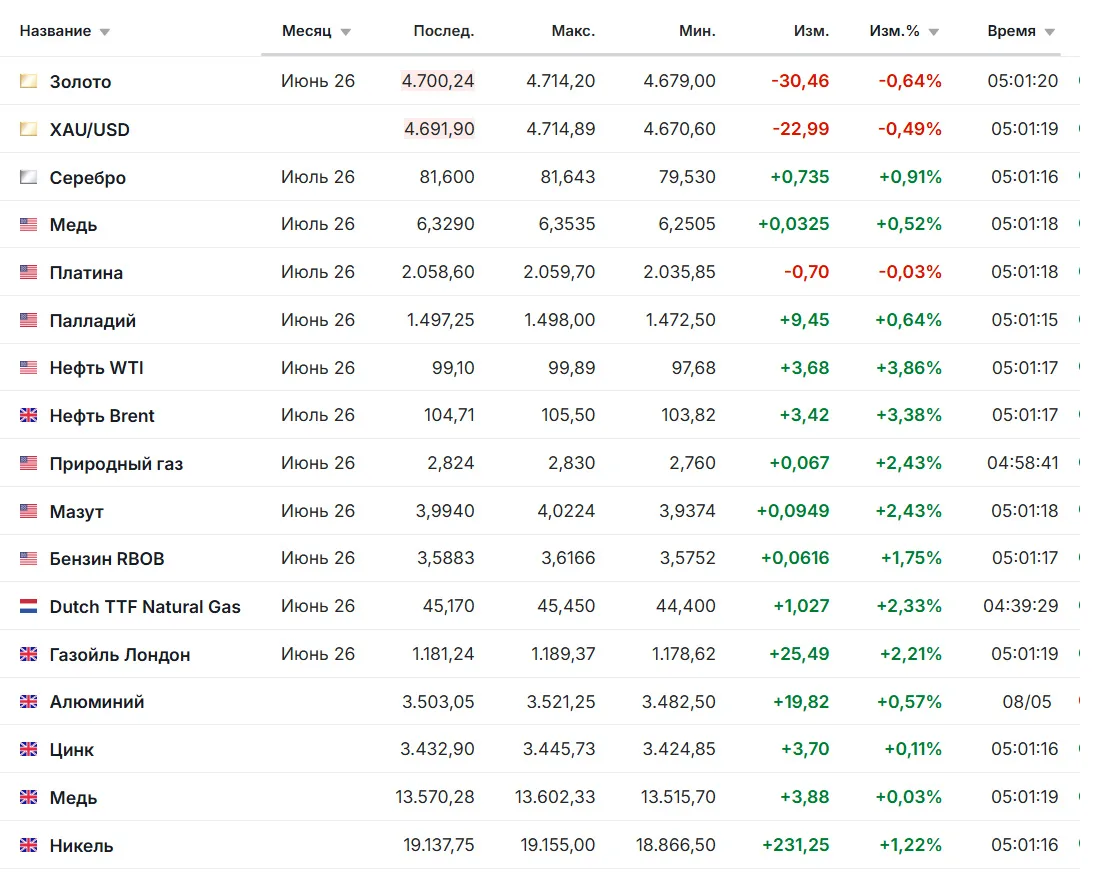Click the UK flag icon beside Никель
The image size is (1099, 872).
29,845
